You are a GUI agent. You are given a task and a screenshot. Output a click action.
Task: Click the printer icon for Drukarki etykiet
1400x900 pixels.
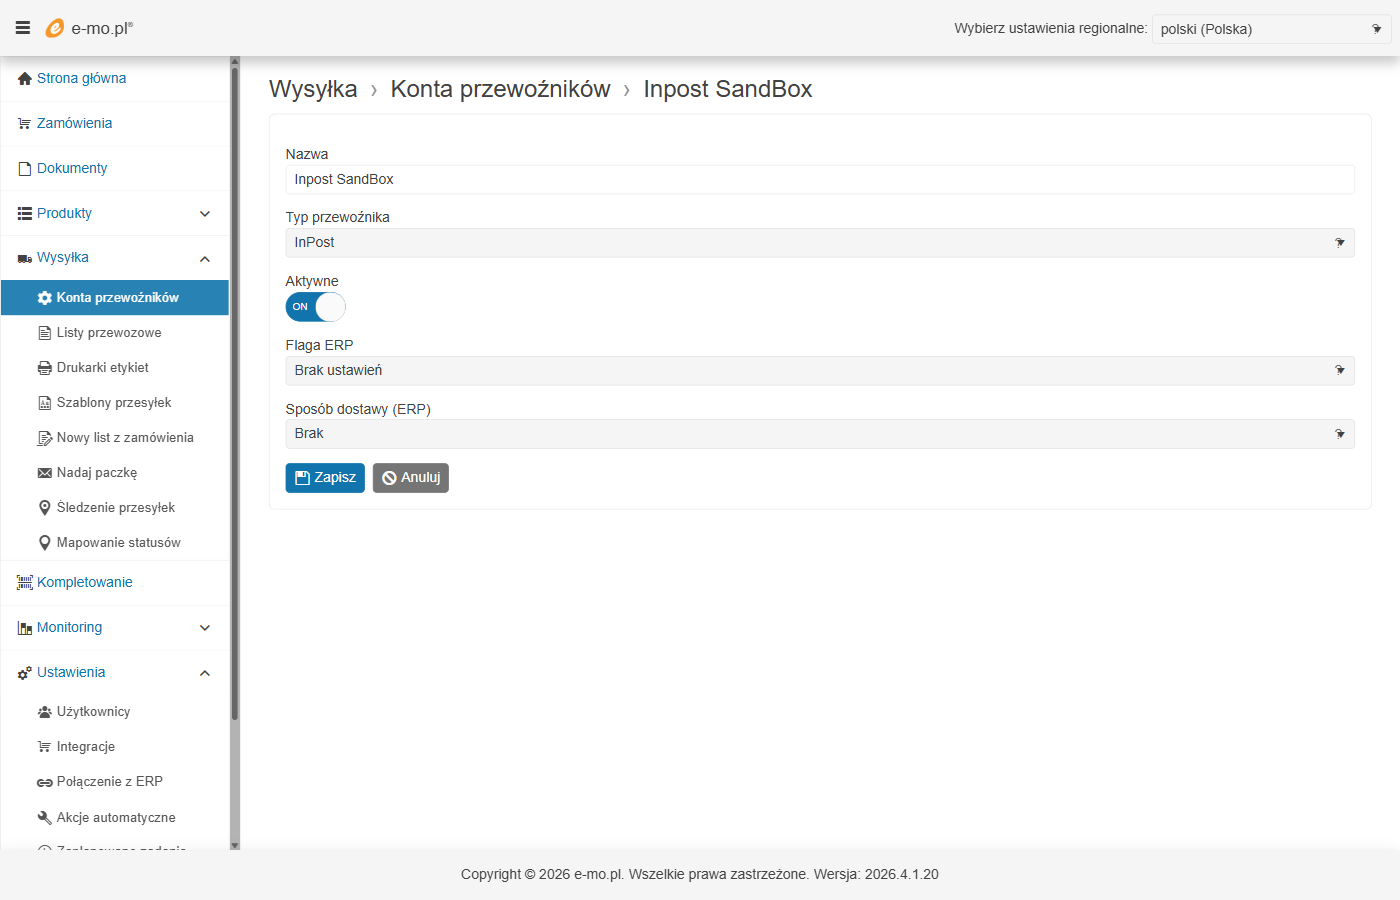[44, 368]
